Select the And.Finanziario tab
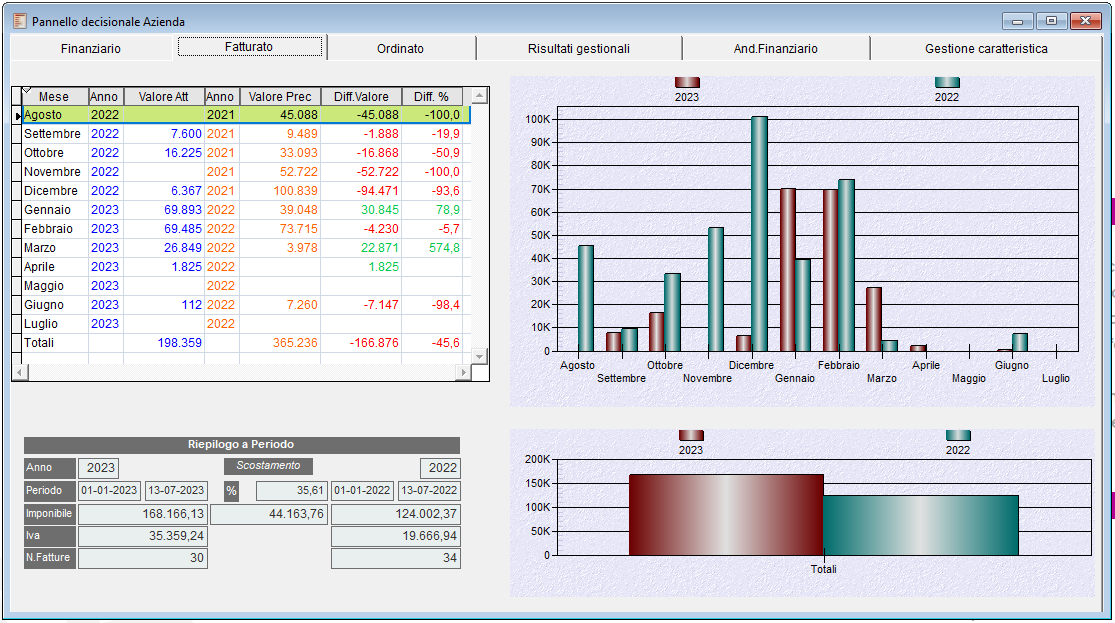The image size is (1115, 623). click(775, 48)
